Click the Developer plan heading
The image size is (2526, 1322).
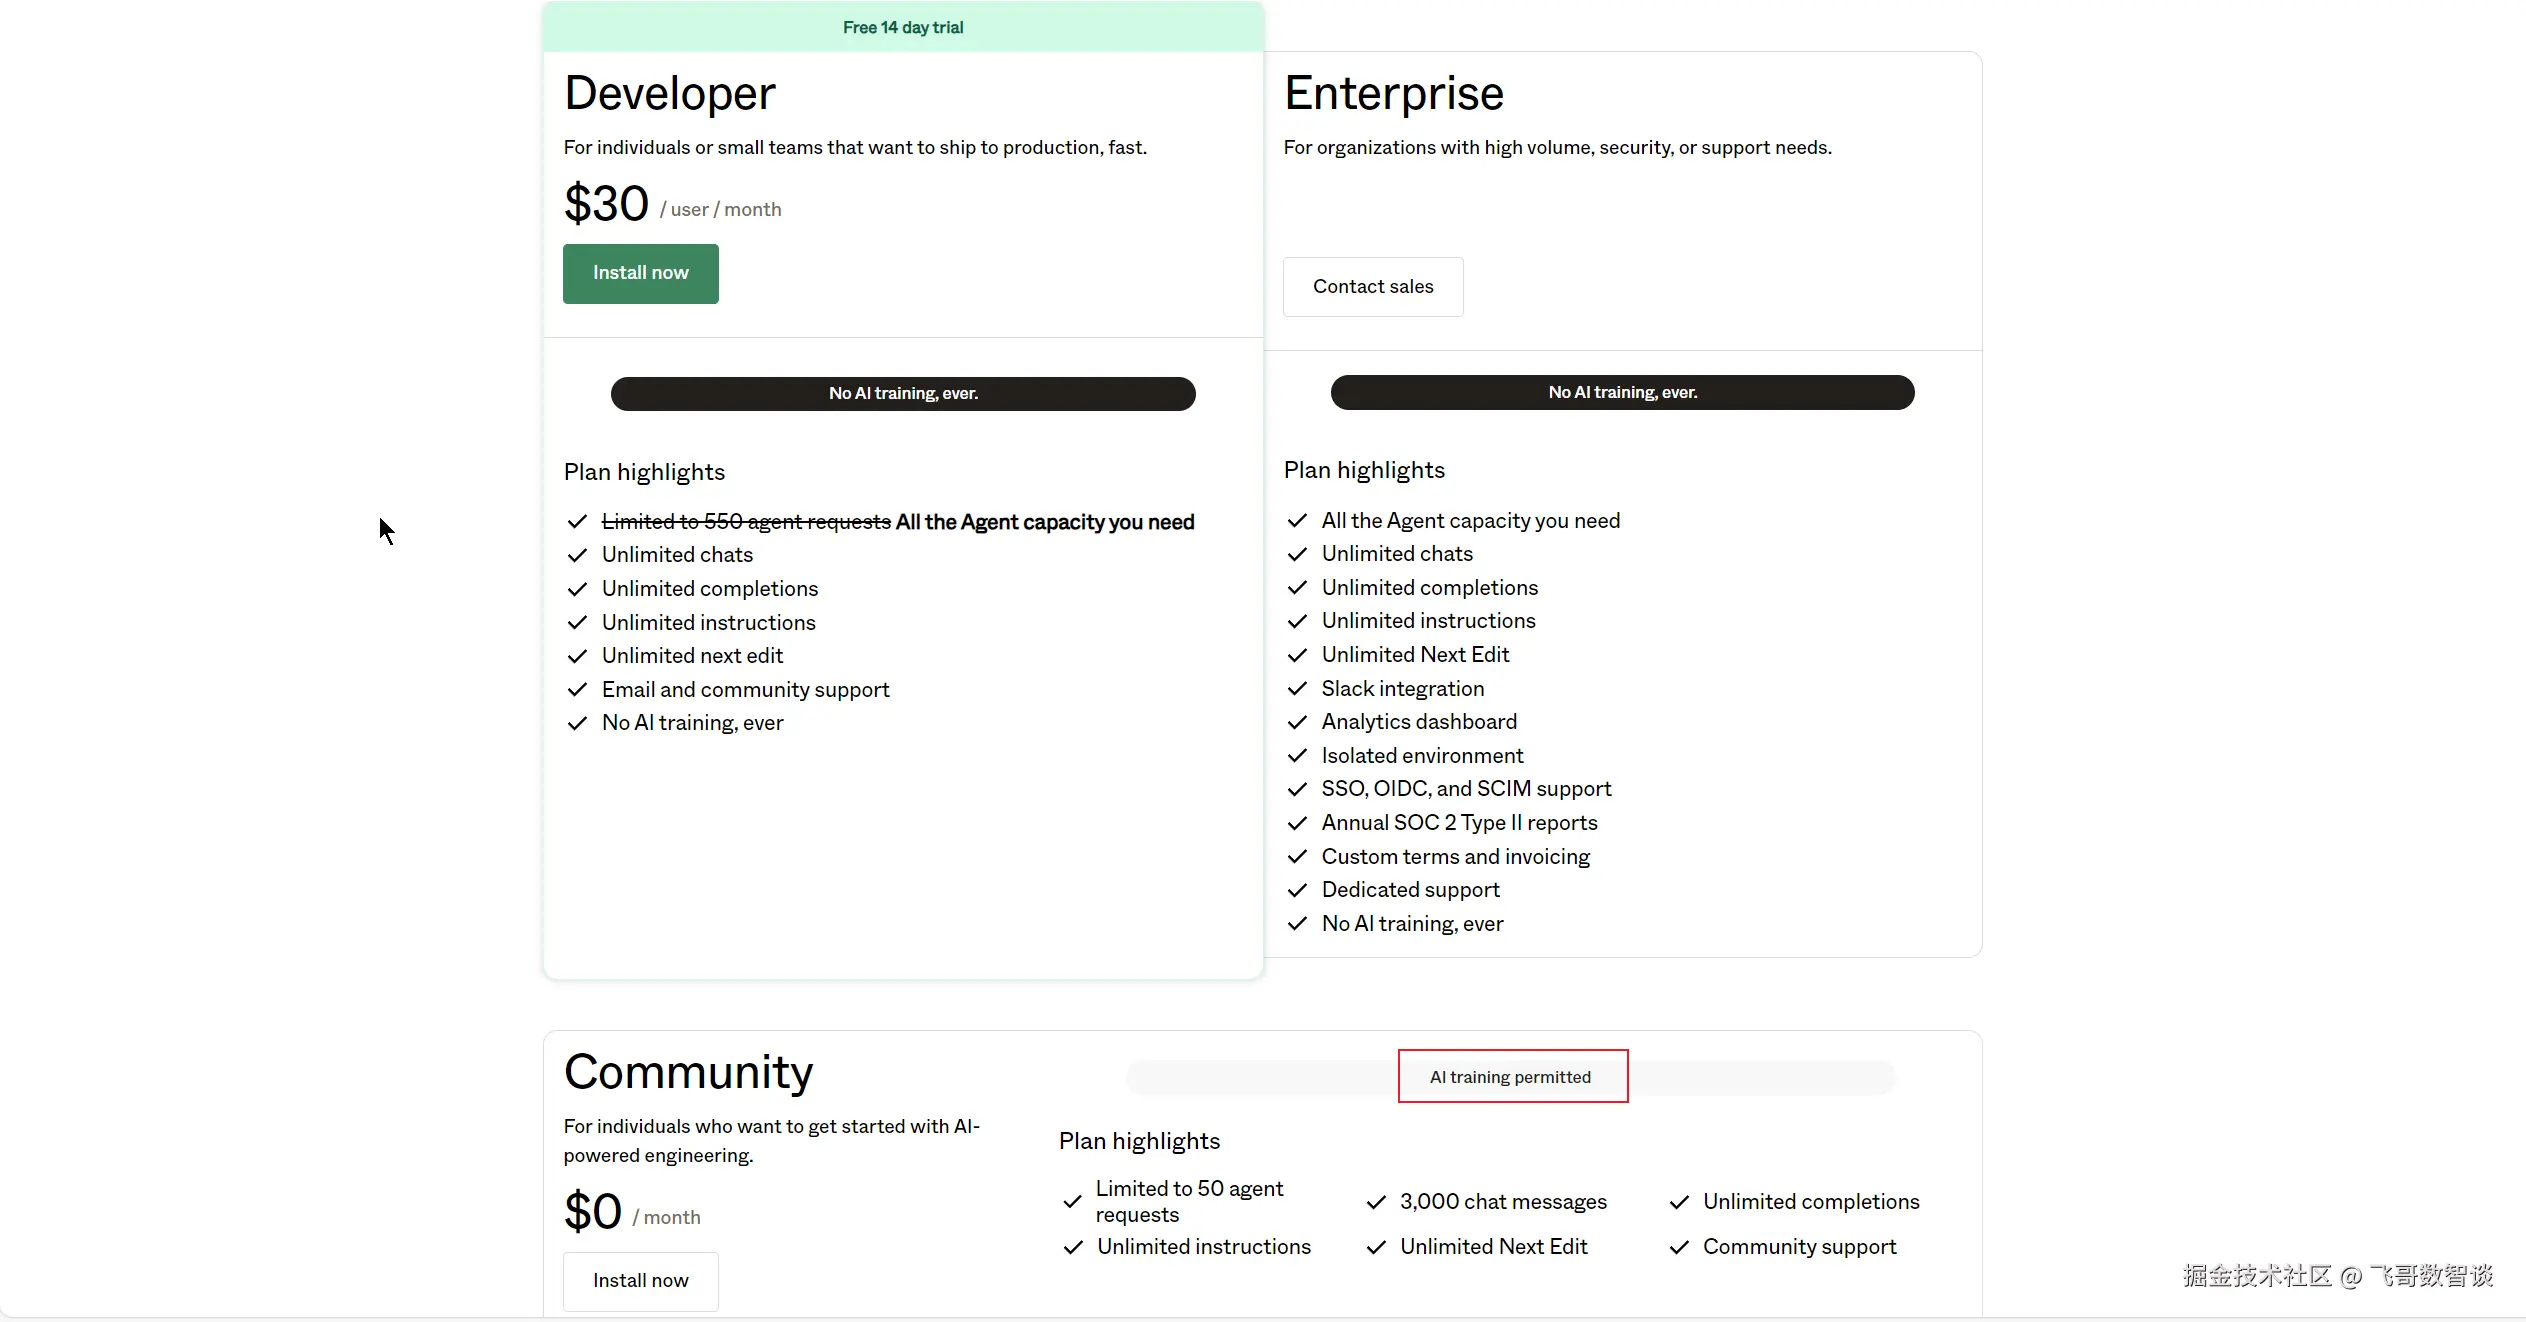click(x=669, y=93)
